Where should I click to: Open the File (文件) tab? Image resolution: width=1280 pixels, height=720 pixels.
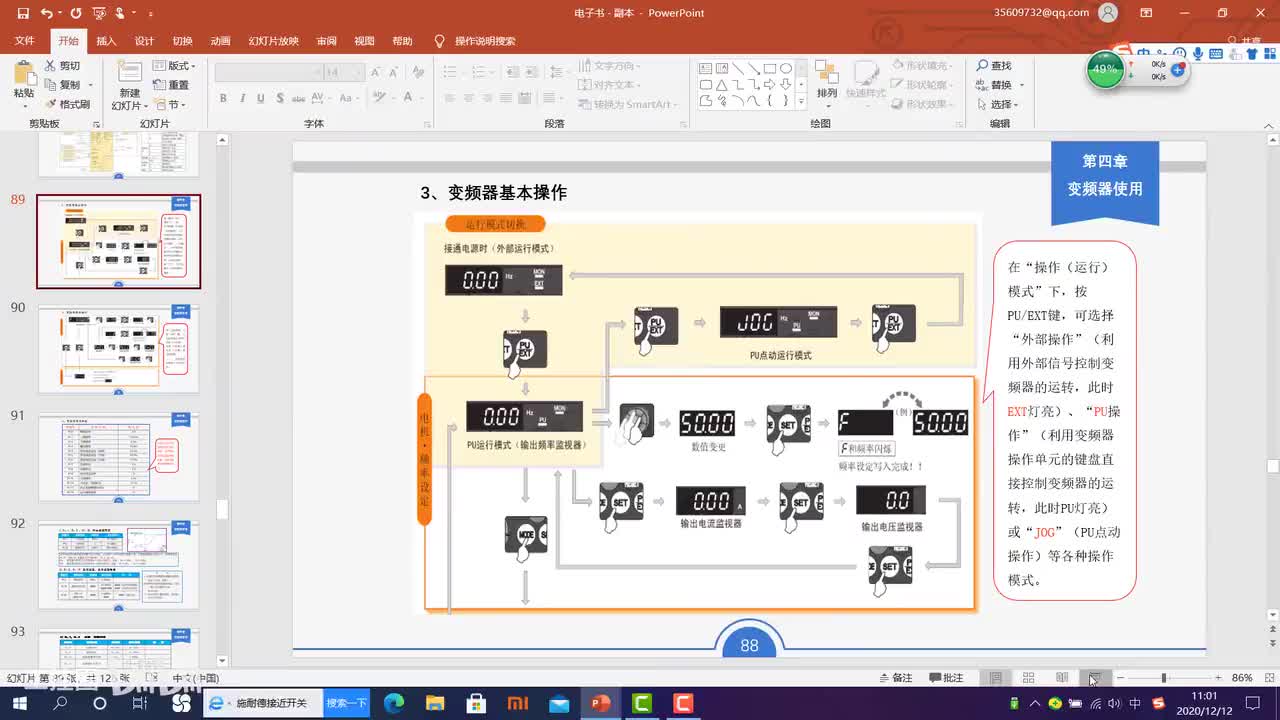tap(25, 41)
